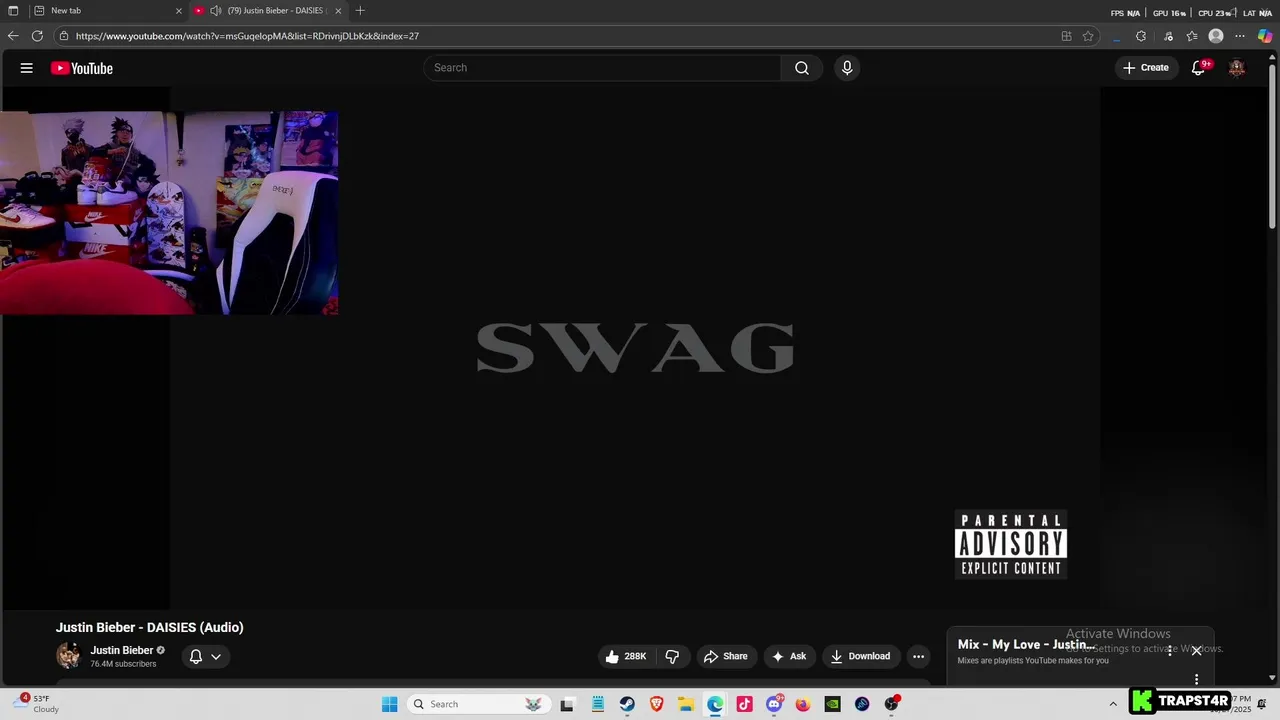Image resolution: width=1280 pixels, height=720 pixels.
Task: Open OBS Studio from taskbar
Action: point(892,704)
